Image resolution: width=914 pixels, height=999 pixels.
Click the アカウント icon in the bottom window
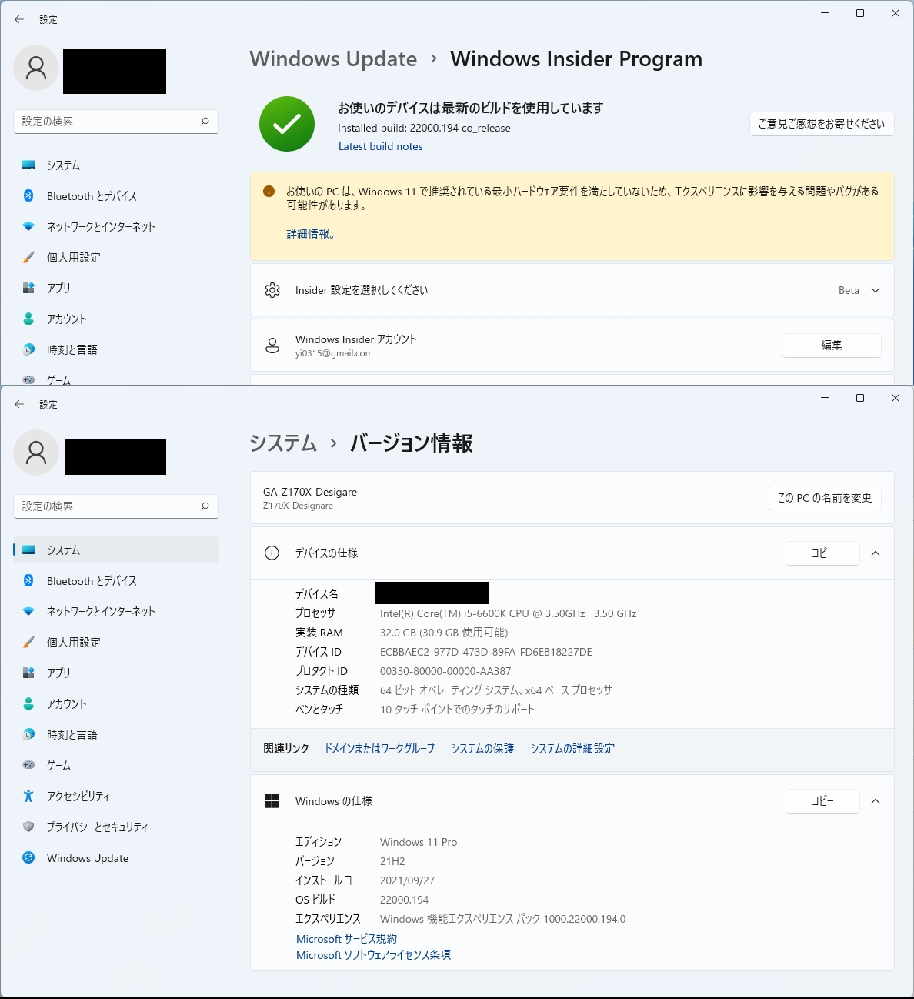[x=29, y=703]
